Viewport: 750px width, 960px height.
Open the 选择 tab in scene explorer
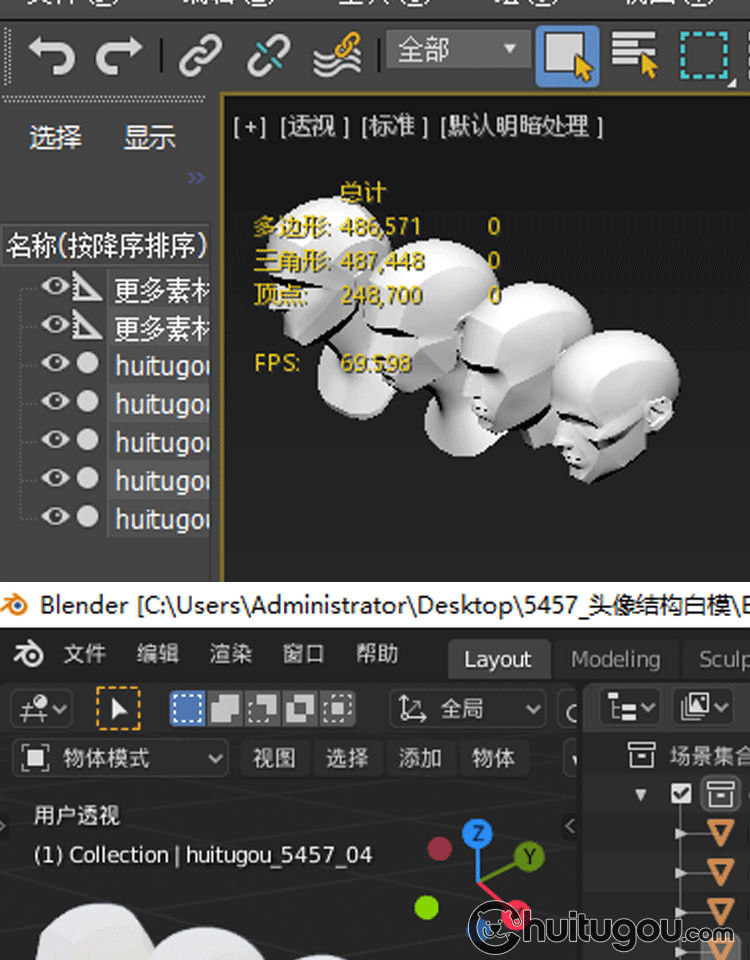coord(55,137)
